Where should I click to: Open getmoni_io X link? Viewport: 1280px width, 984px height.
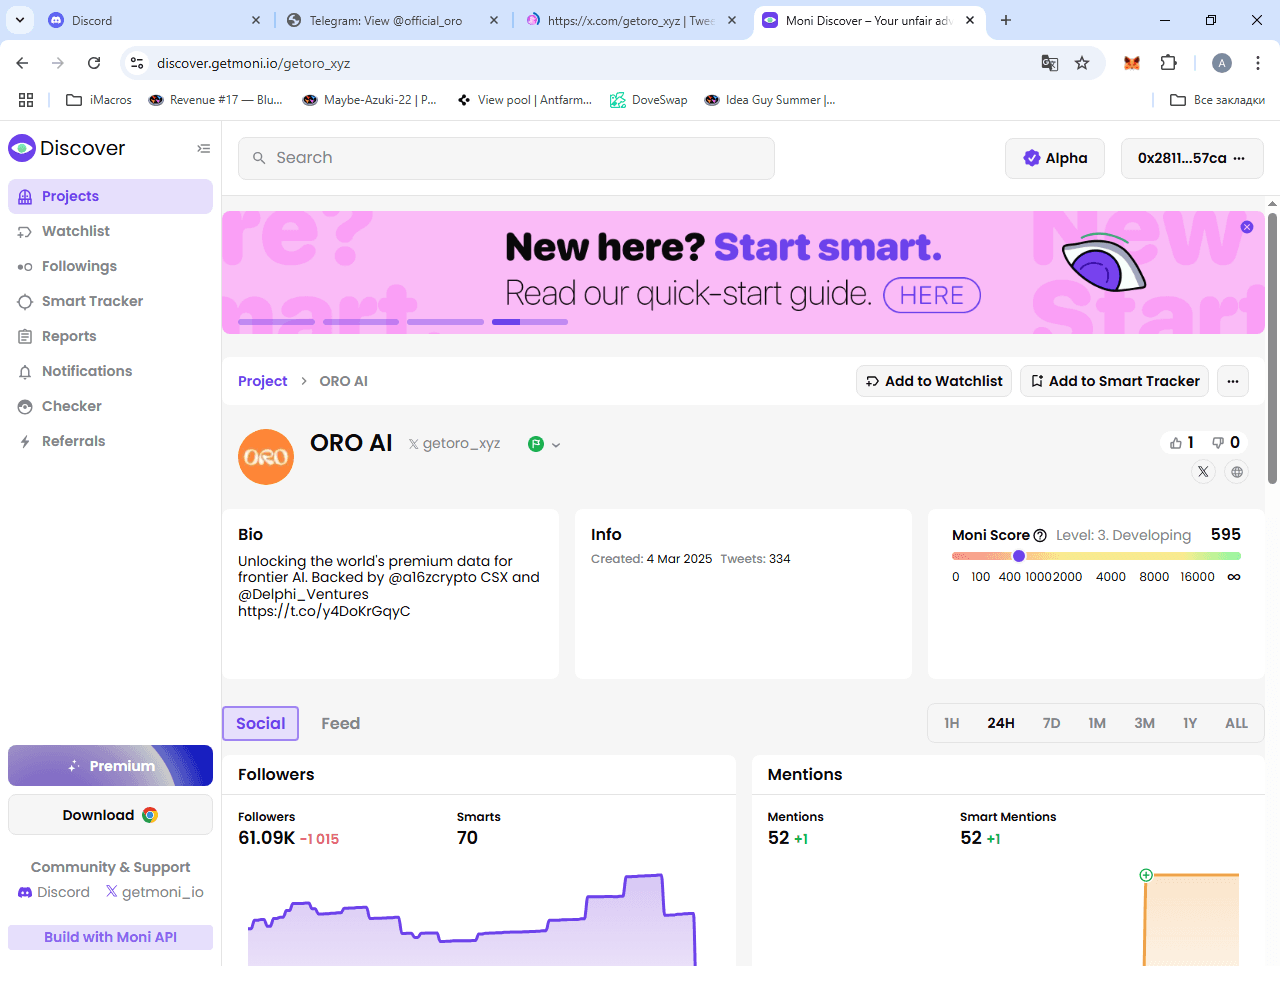(154, 892)
